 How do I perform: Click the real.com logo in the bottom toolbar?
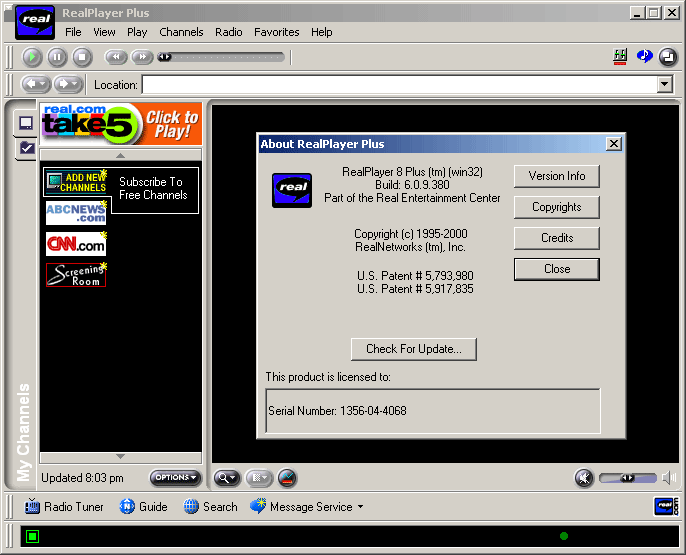point(666,507)
